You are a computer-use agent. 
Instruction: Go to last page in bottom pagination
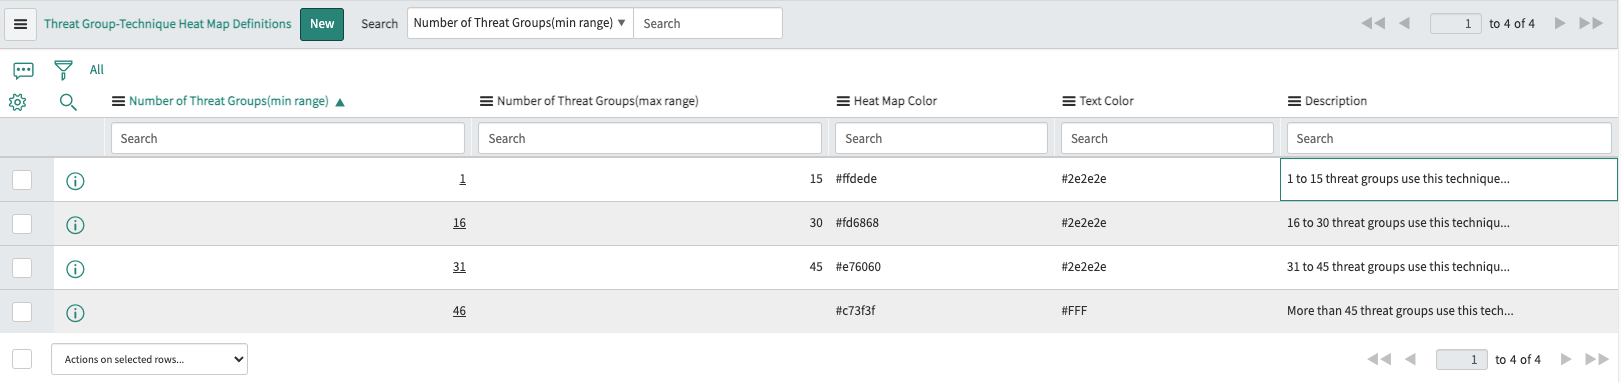click(x=1597, y=359)
